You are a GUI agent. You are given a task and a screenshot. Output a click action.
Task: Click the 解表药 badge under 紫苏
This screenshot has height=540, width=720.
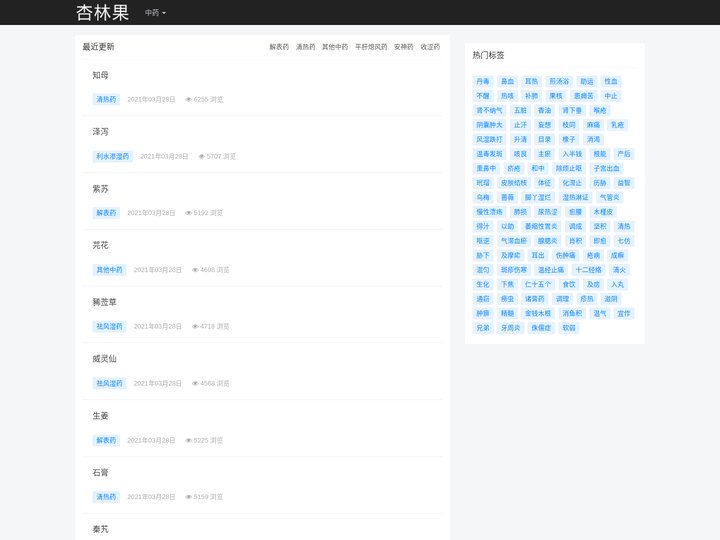click(x=106, y=213)
